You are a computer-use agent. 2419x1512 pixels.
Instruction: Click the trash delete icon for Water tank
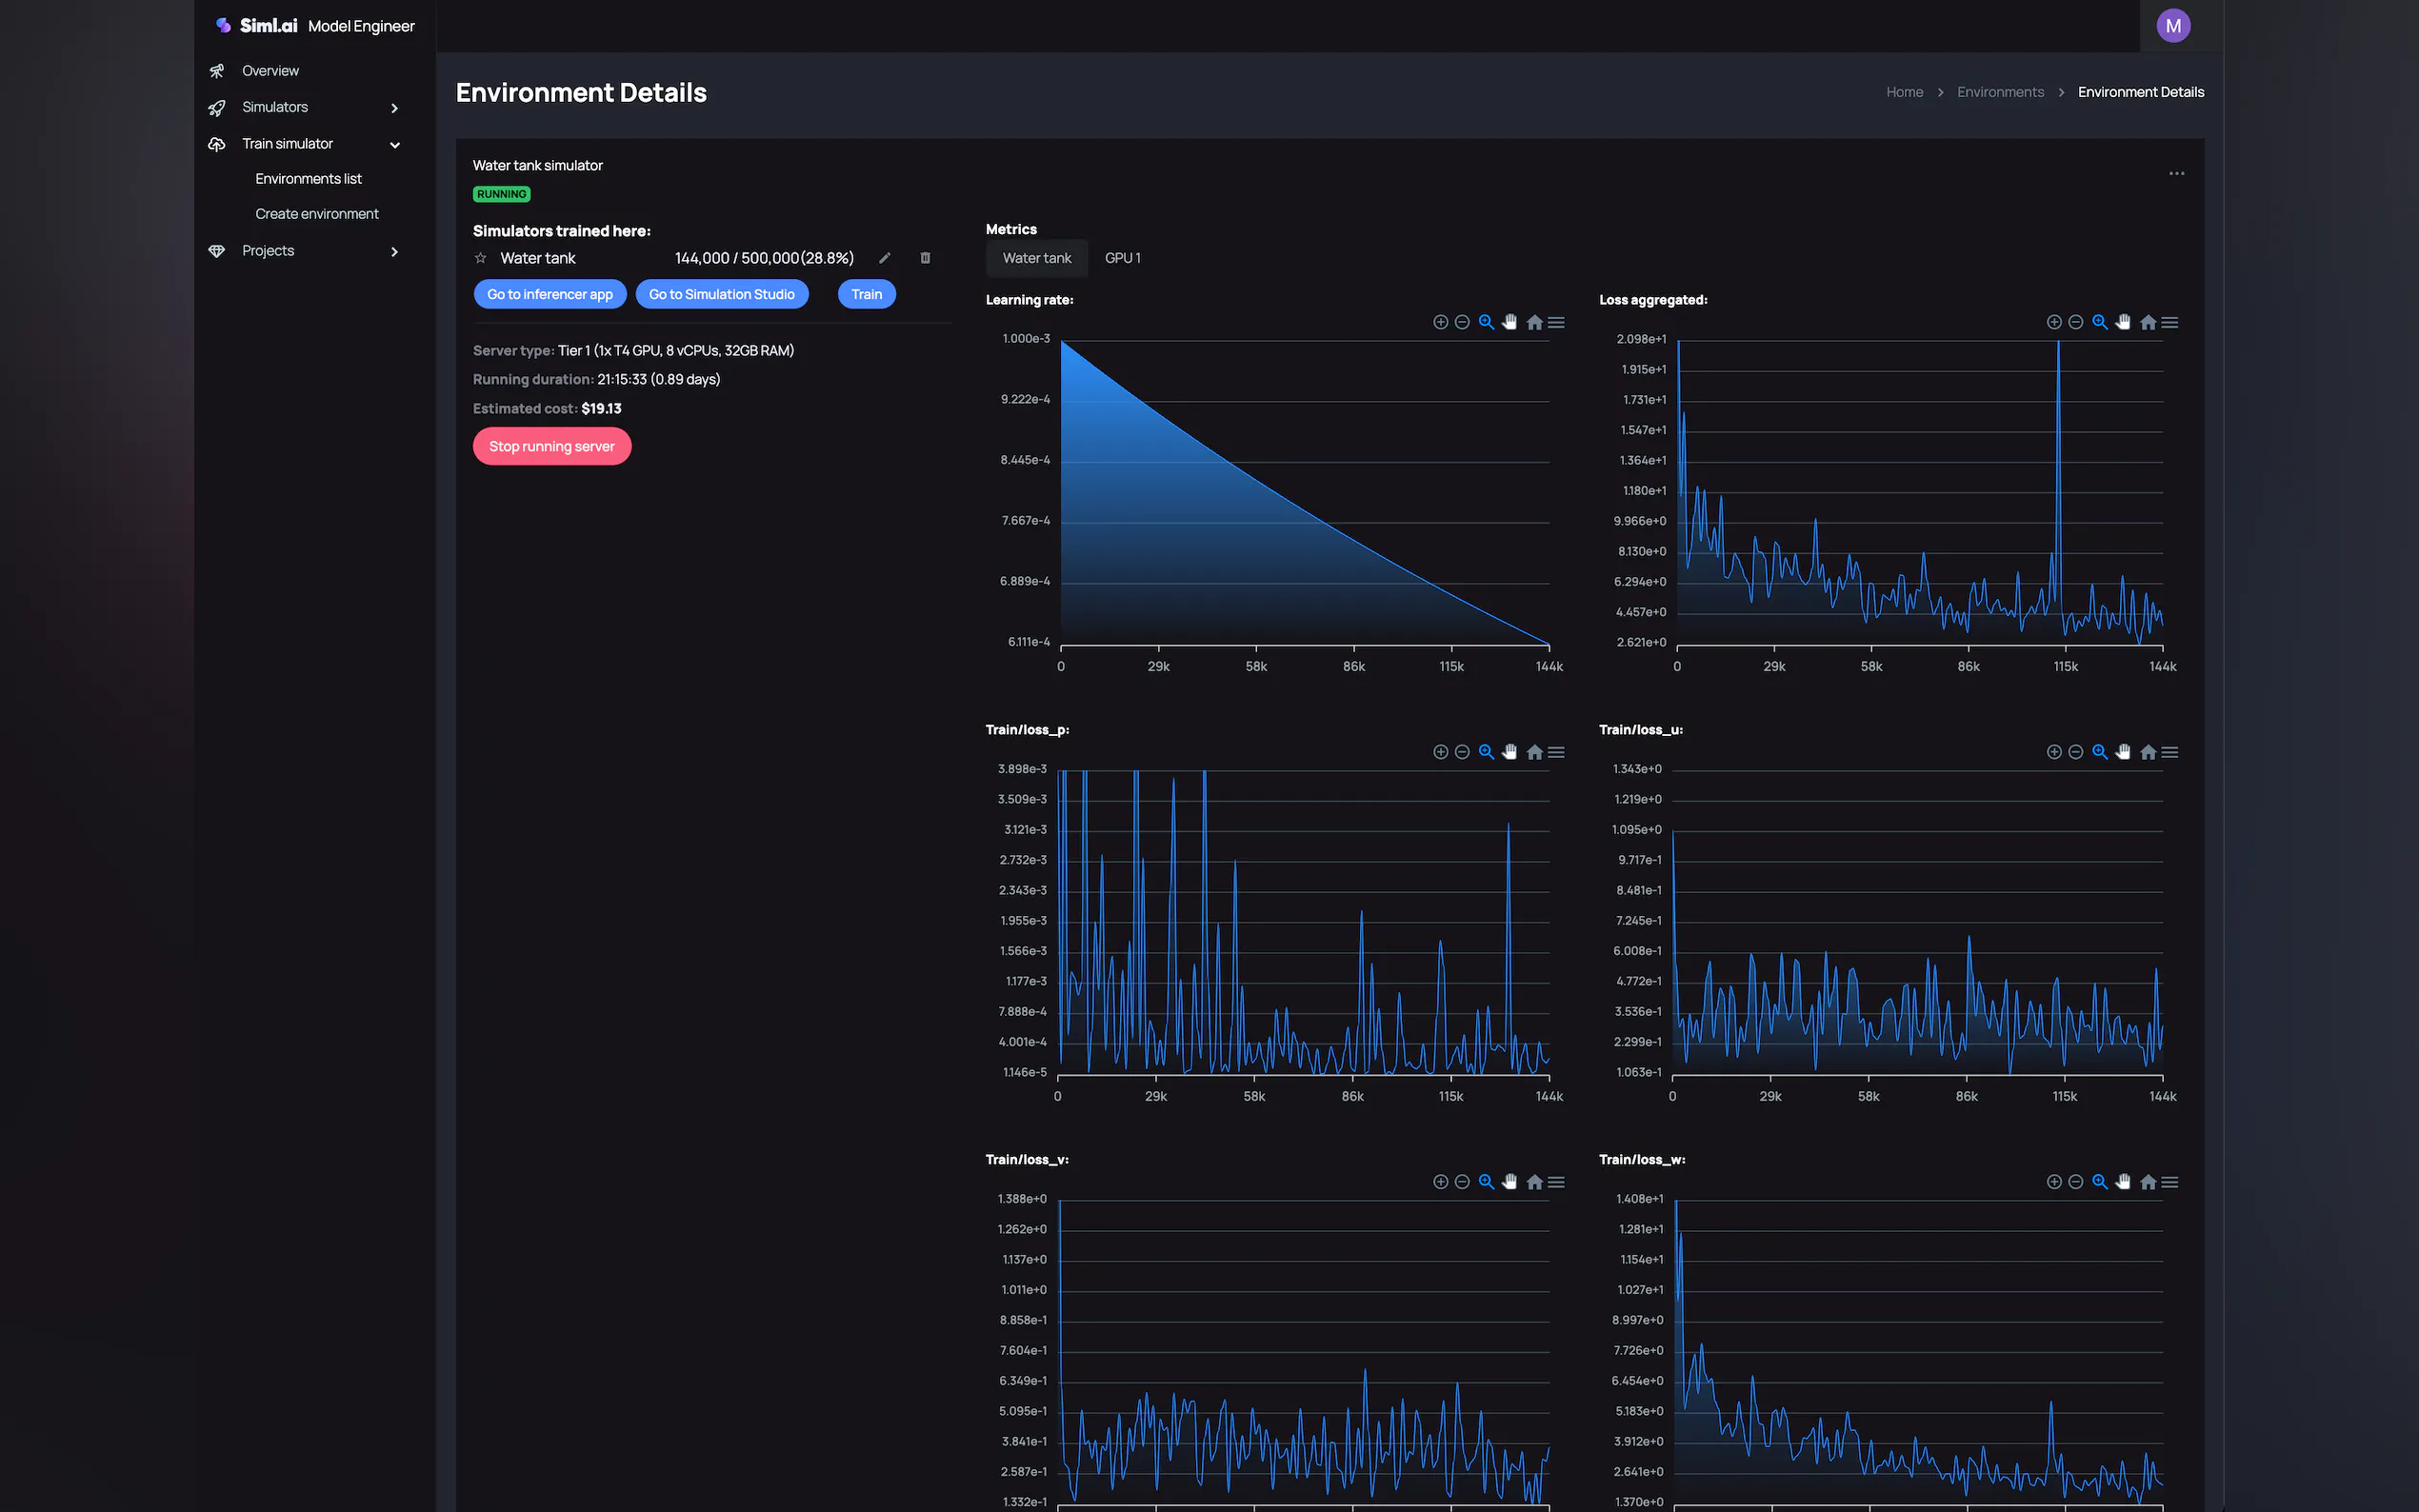[x=925, y=258]
